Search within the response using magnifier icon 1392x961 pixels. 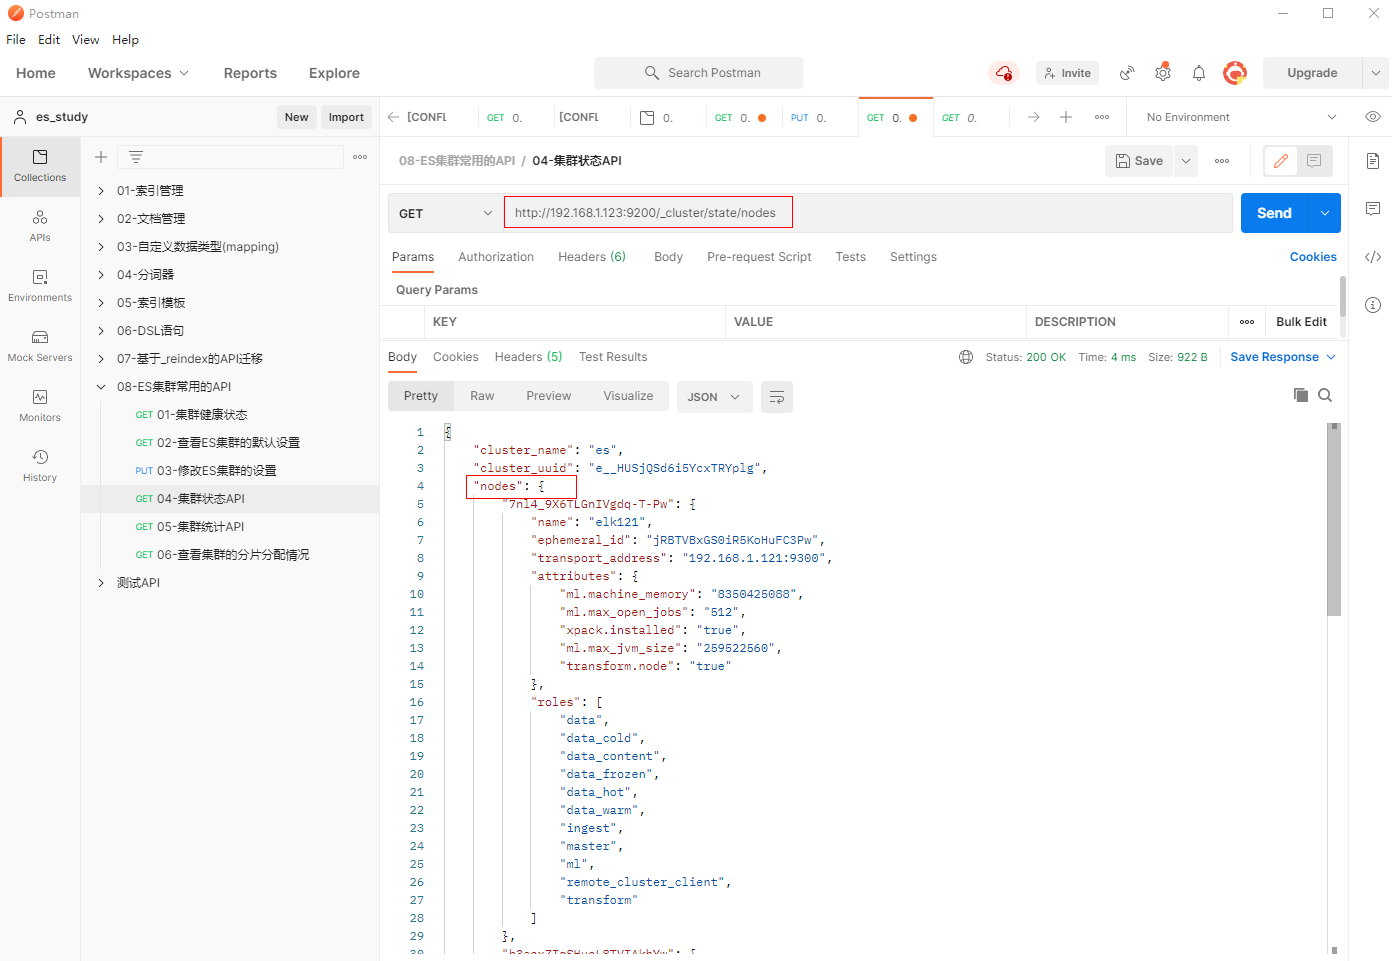[x=1325, y=395]
